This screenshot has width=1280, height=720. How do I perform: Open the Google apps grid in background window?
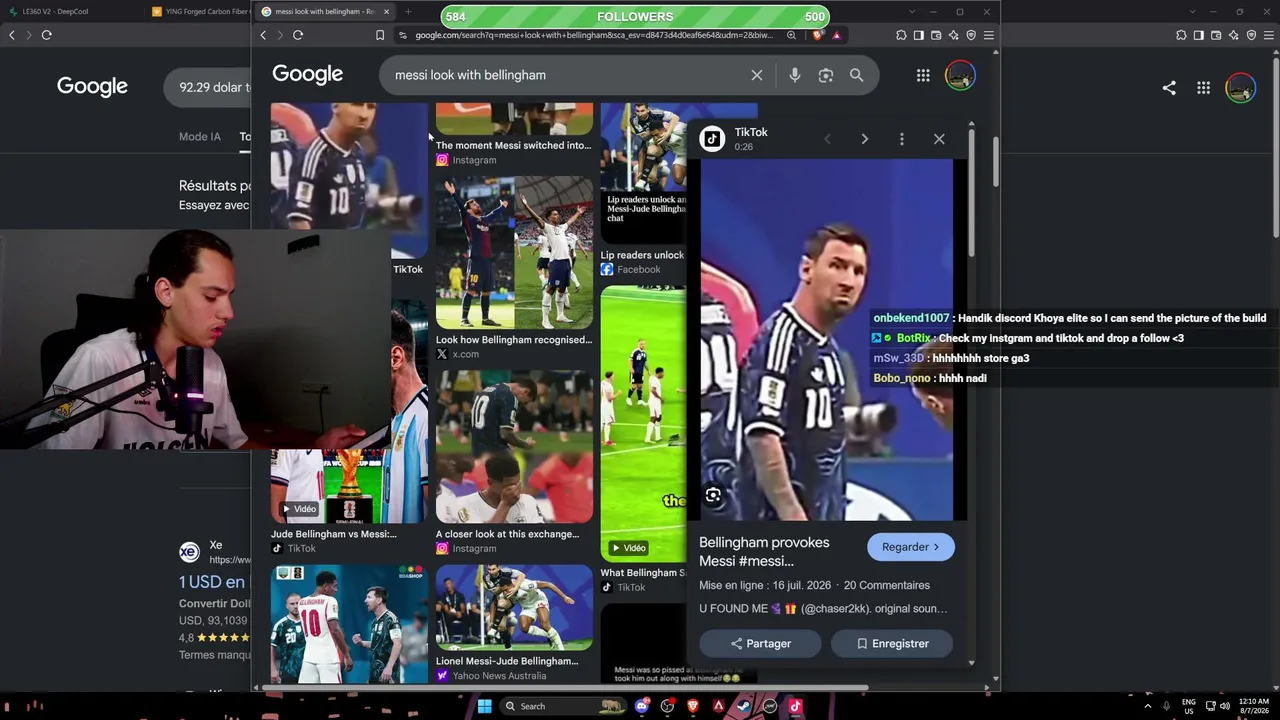point(1203,88)
